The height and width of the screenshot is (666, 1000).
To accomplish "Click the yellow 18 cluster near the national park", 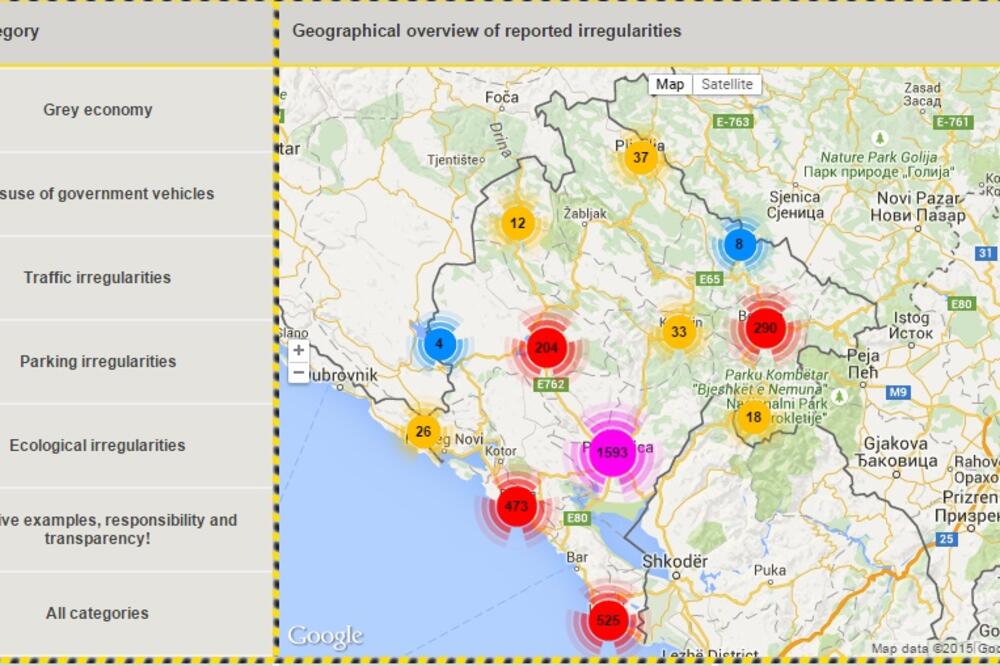I will point(752,417).
